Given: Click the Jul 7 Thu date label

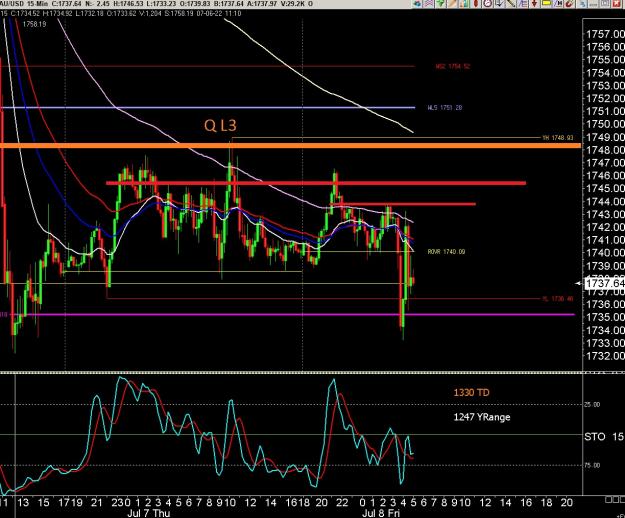Looking at the screenshot, I should 148,513.
